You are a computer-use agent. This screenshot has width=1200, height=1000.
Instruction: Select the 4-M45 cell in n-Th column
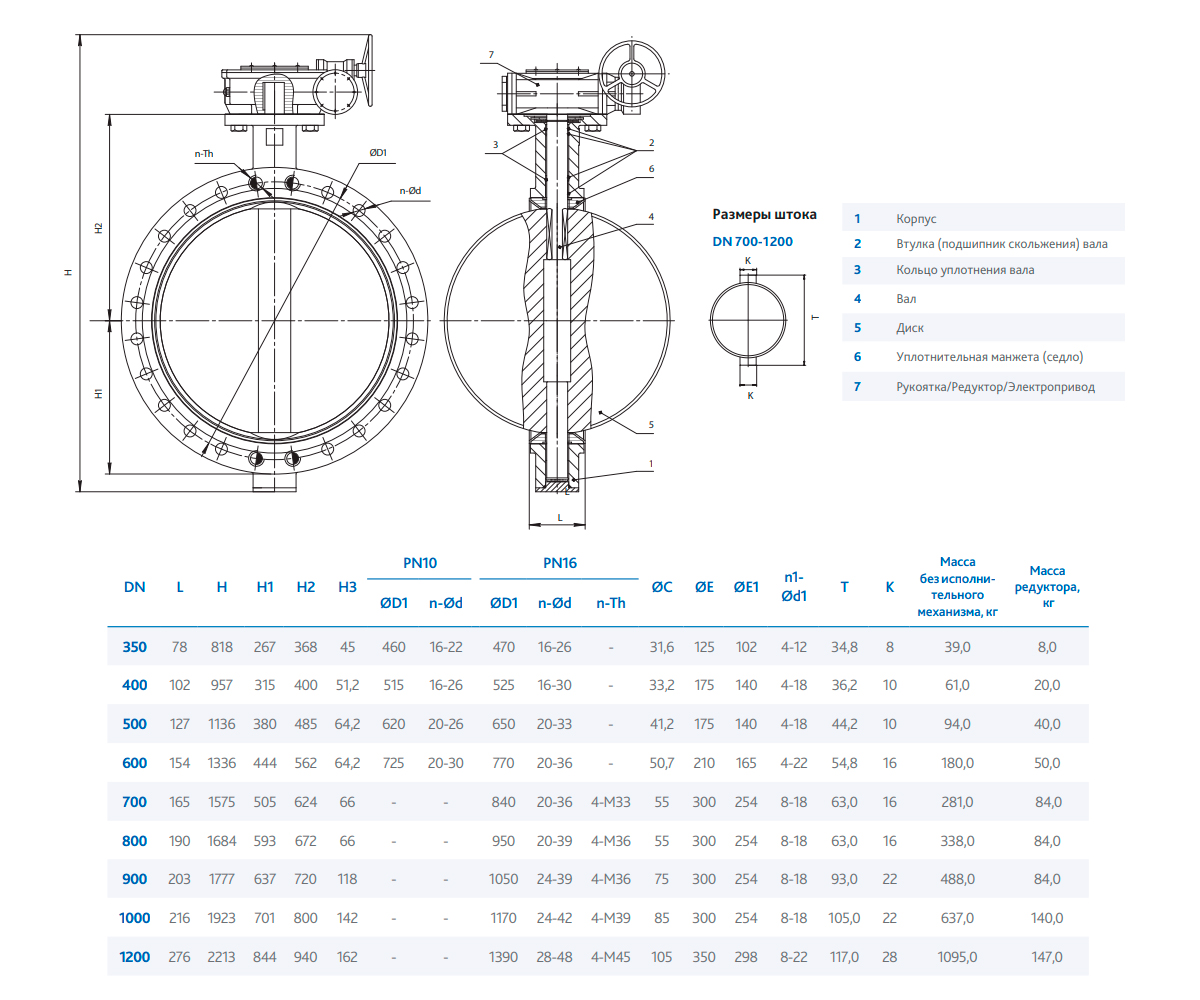(x=610, y=957)
